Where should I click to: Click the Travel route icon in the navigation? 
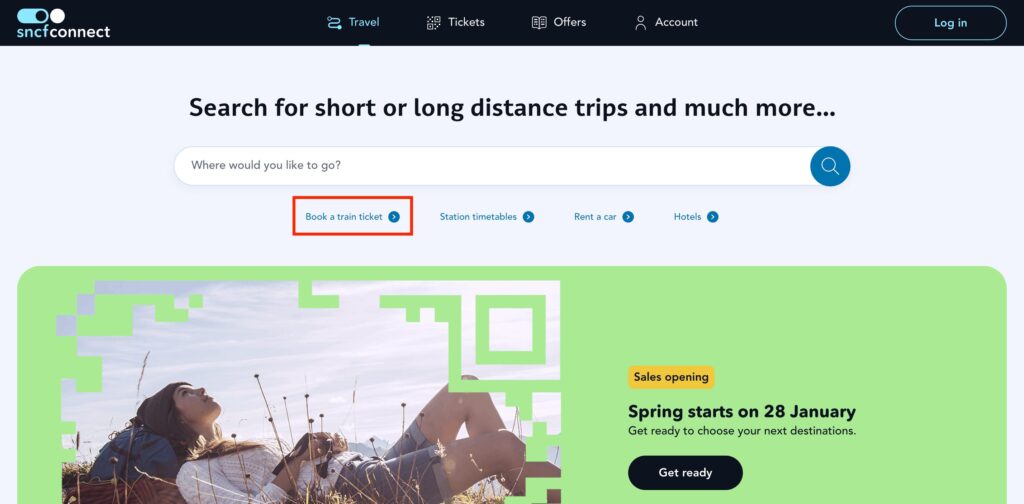coord(334,23)
